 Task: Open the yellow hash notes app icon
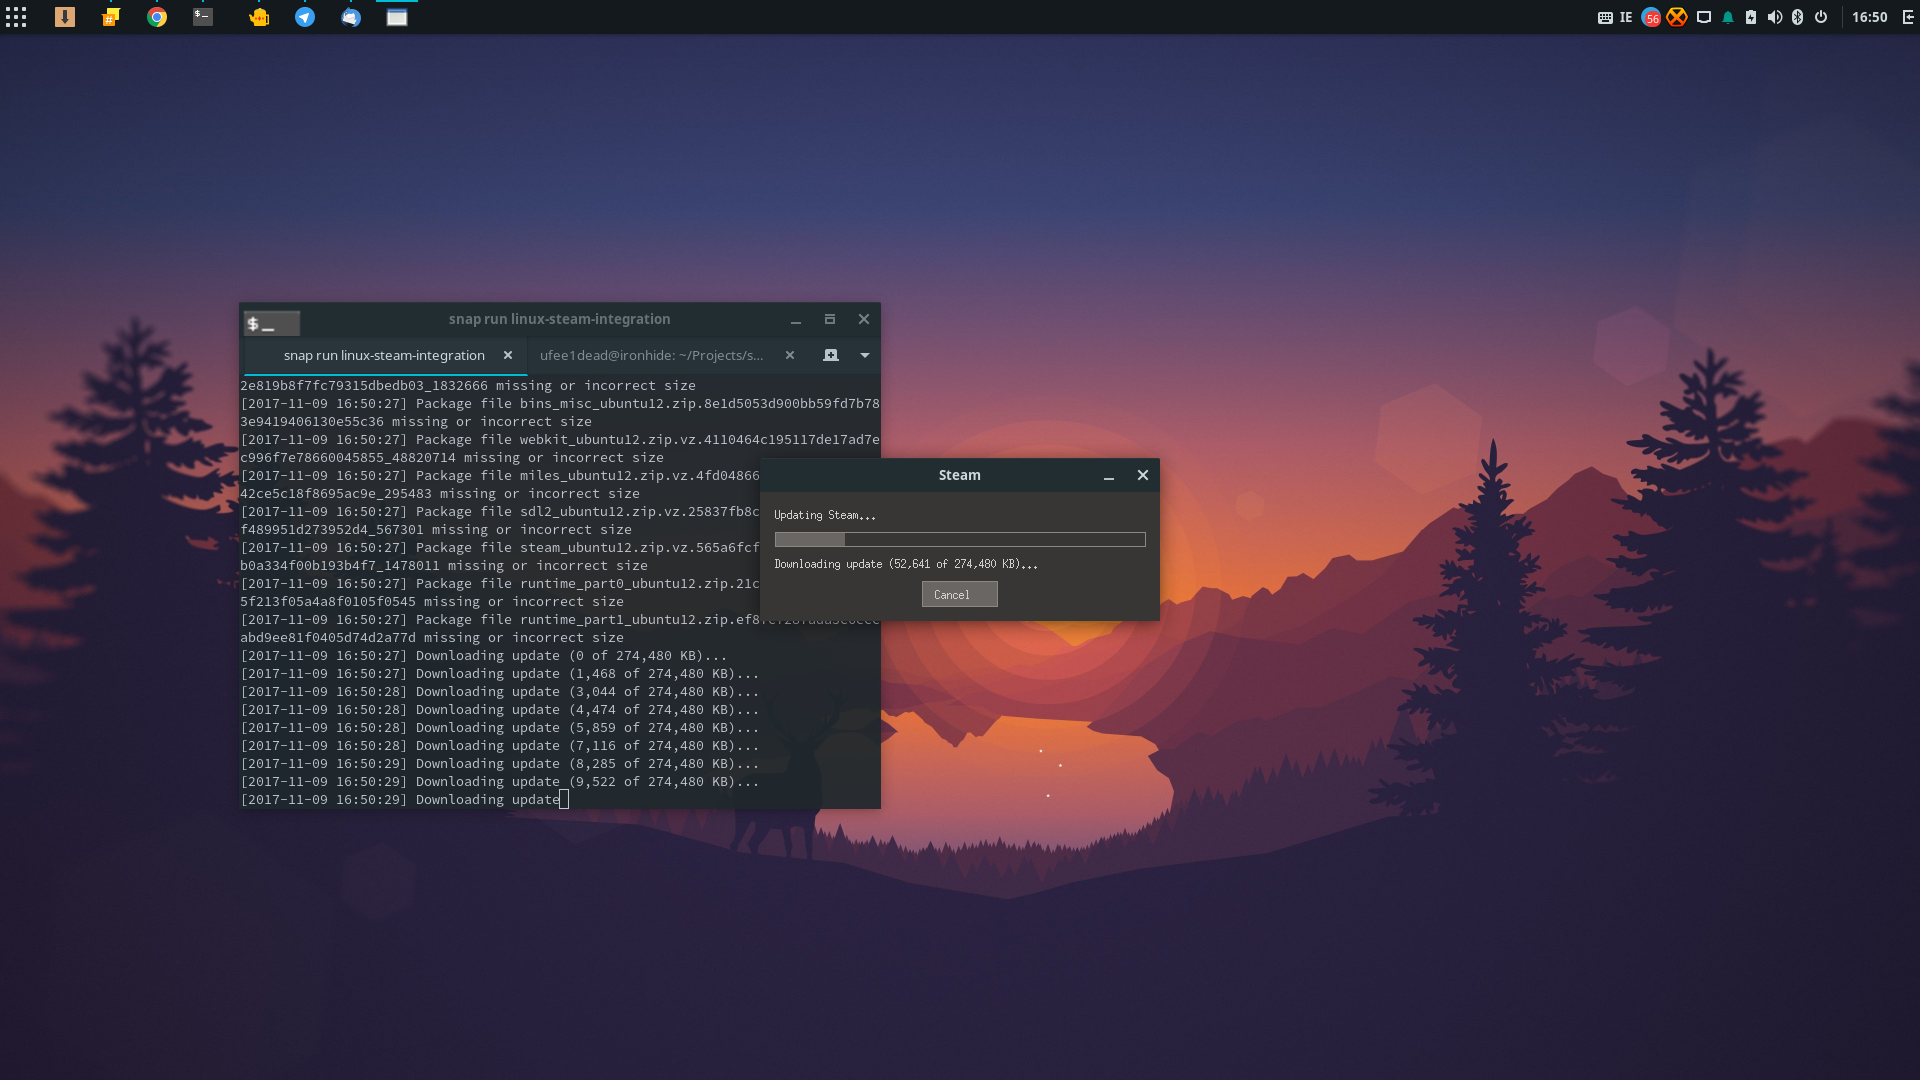point(111,17)
